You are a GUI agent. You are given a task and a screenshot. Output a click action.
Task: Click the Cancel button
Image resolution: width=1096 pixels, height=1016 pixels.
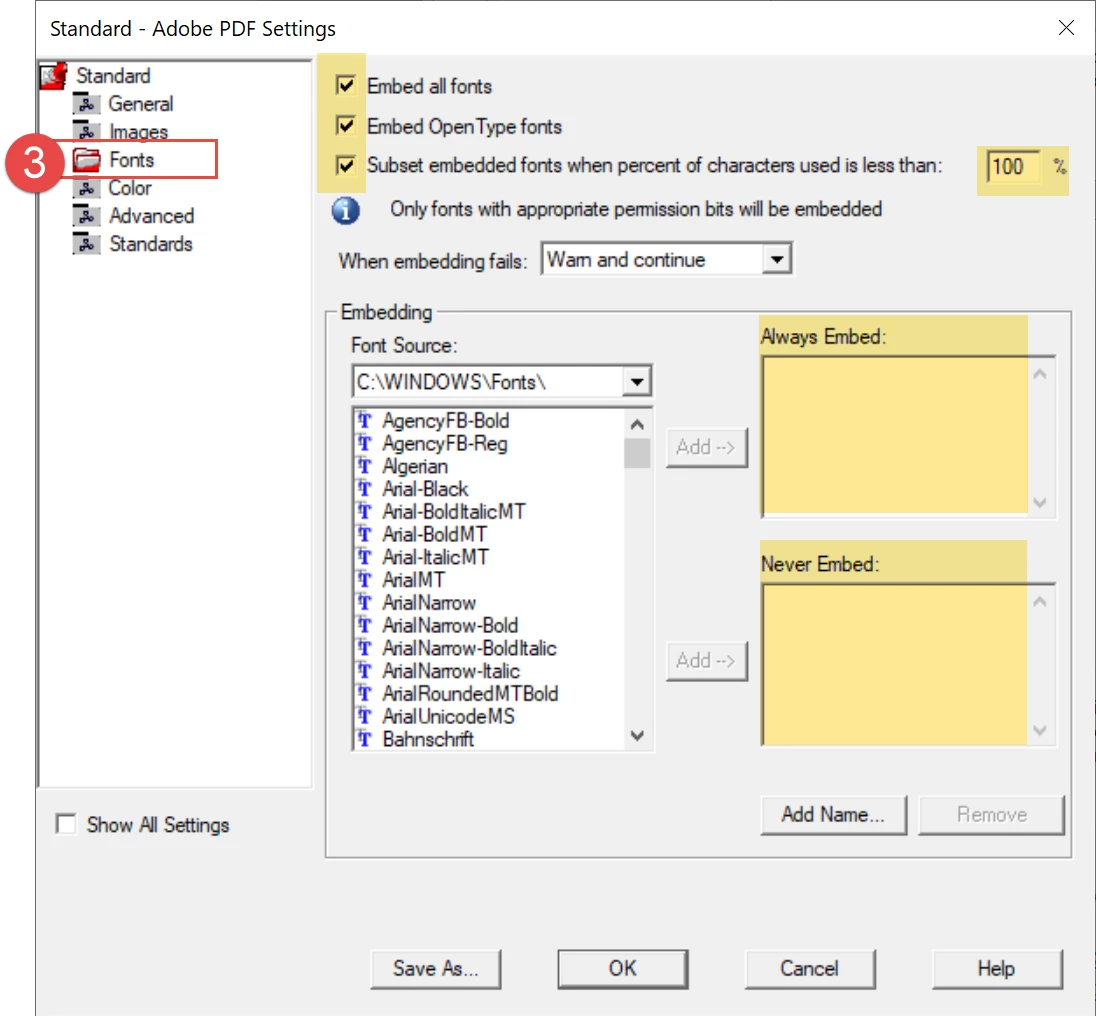click(809, 968)
